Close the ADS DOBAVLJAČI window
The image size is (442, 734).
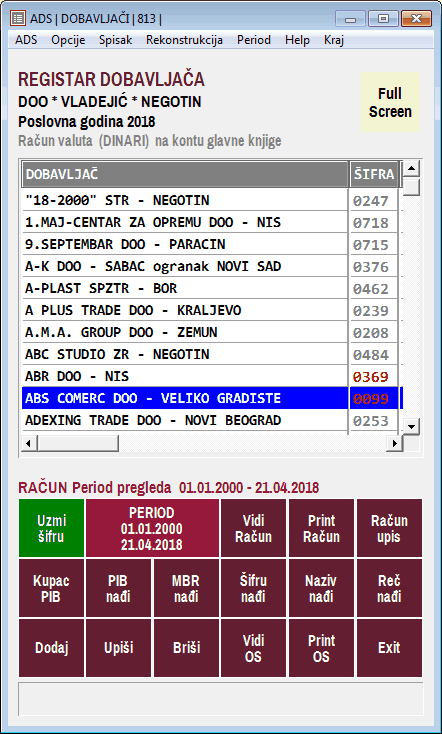[x=416, y=19]
